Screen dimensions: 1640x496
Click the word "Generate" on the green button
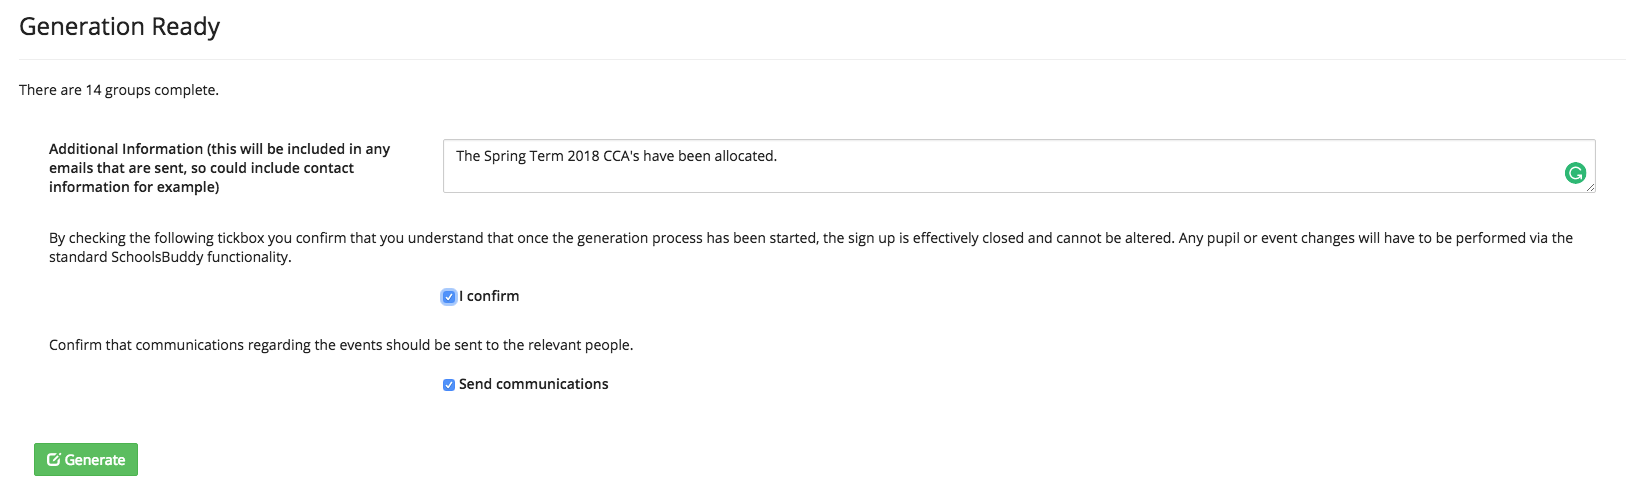pos(95,460)
